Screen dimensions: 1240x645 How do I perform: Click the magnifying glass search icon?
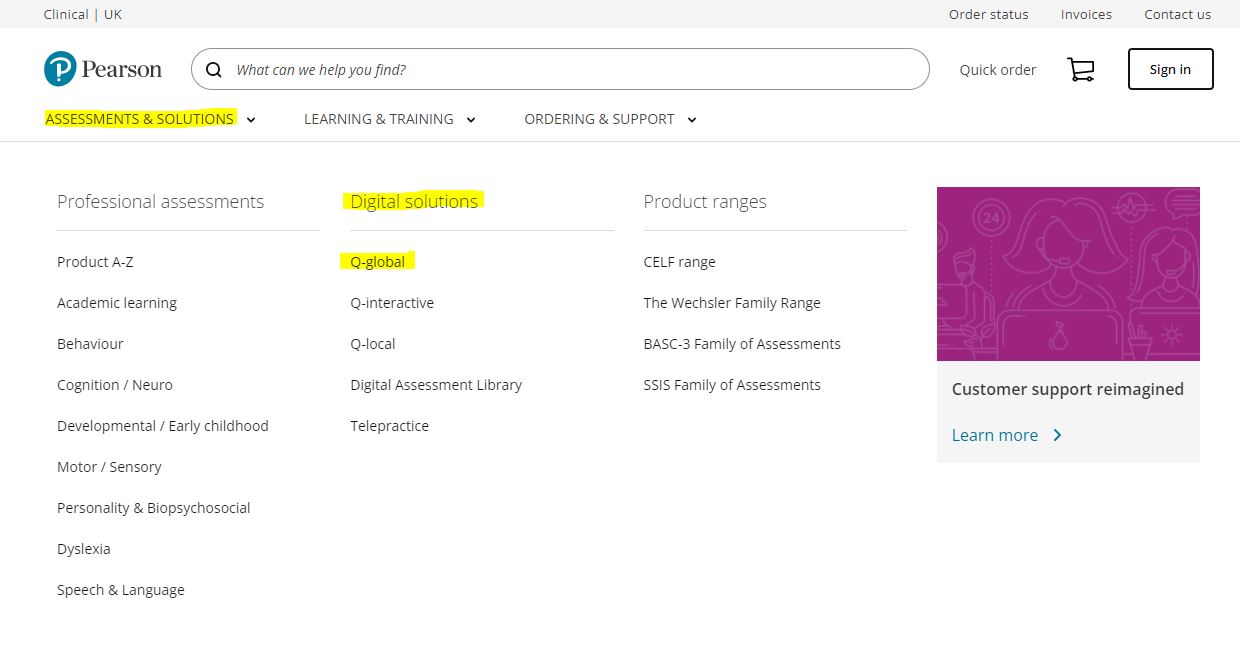[x=213, y=69]
